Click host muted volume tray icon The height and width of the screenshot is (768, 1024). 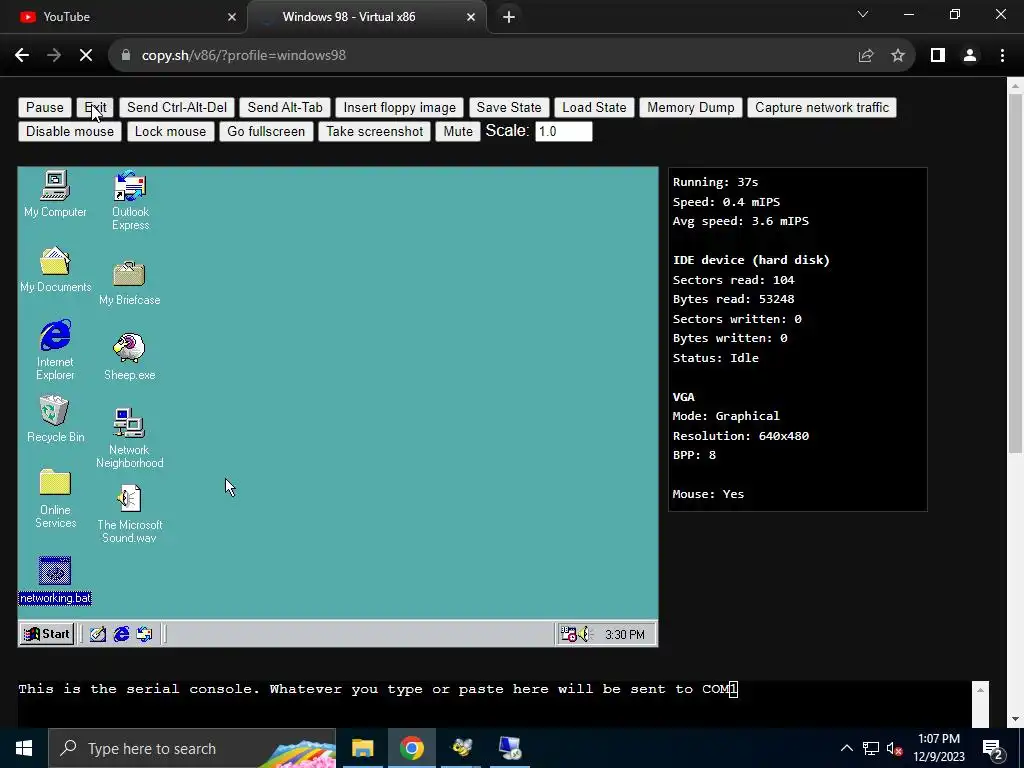[x=894, y=748]
